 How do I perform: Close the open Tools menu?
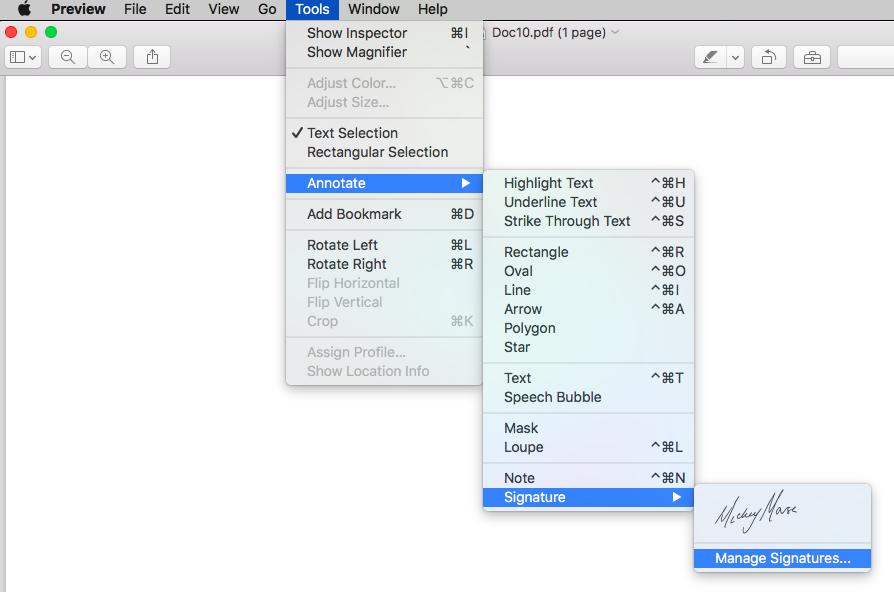pos(312,9)
